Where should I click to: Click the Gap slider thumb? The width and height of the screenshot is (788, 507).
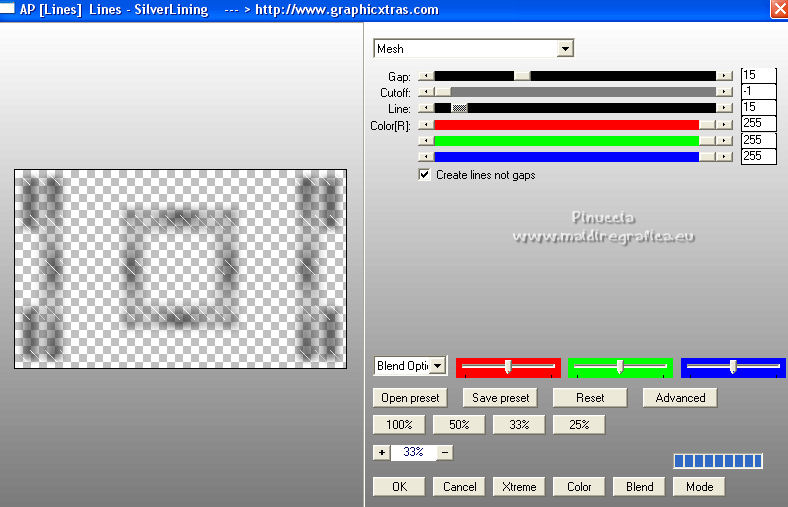[x=522, y=76]
